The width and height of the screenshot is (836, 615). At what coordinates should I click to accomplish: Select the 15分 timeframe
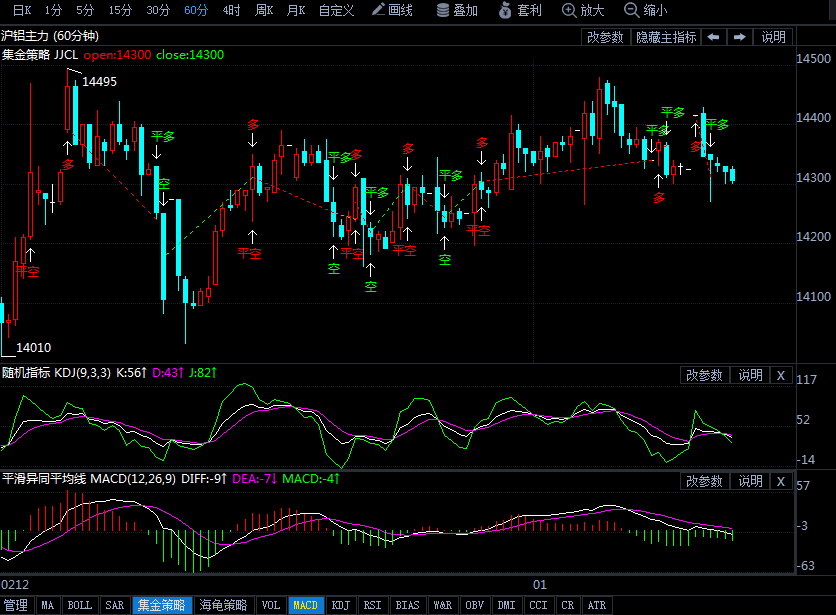[120, 10]
